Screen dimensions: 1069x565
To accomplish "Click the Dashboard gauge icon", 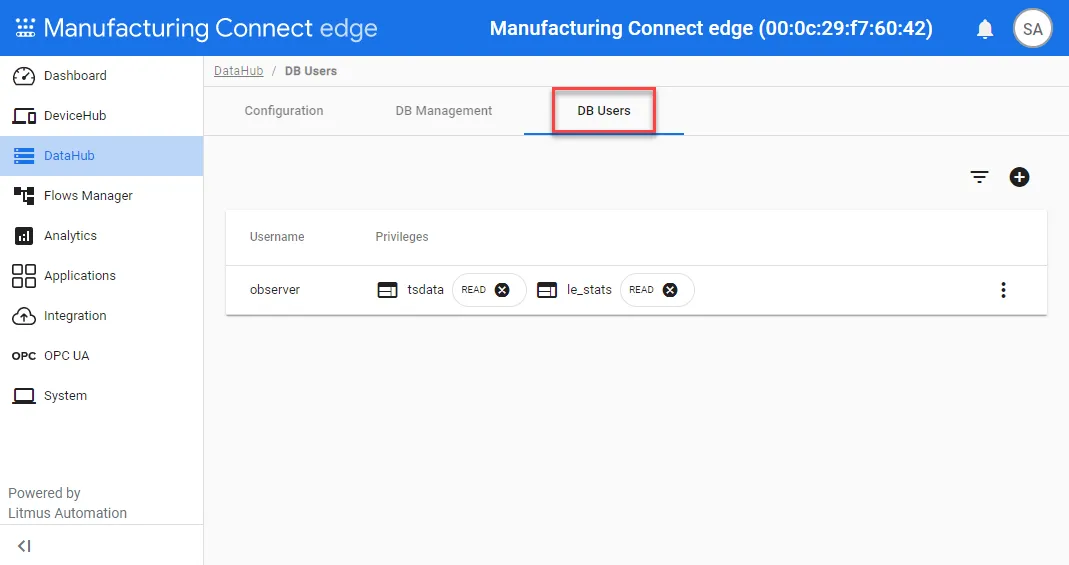I will pos(24,76).
